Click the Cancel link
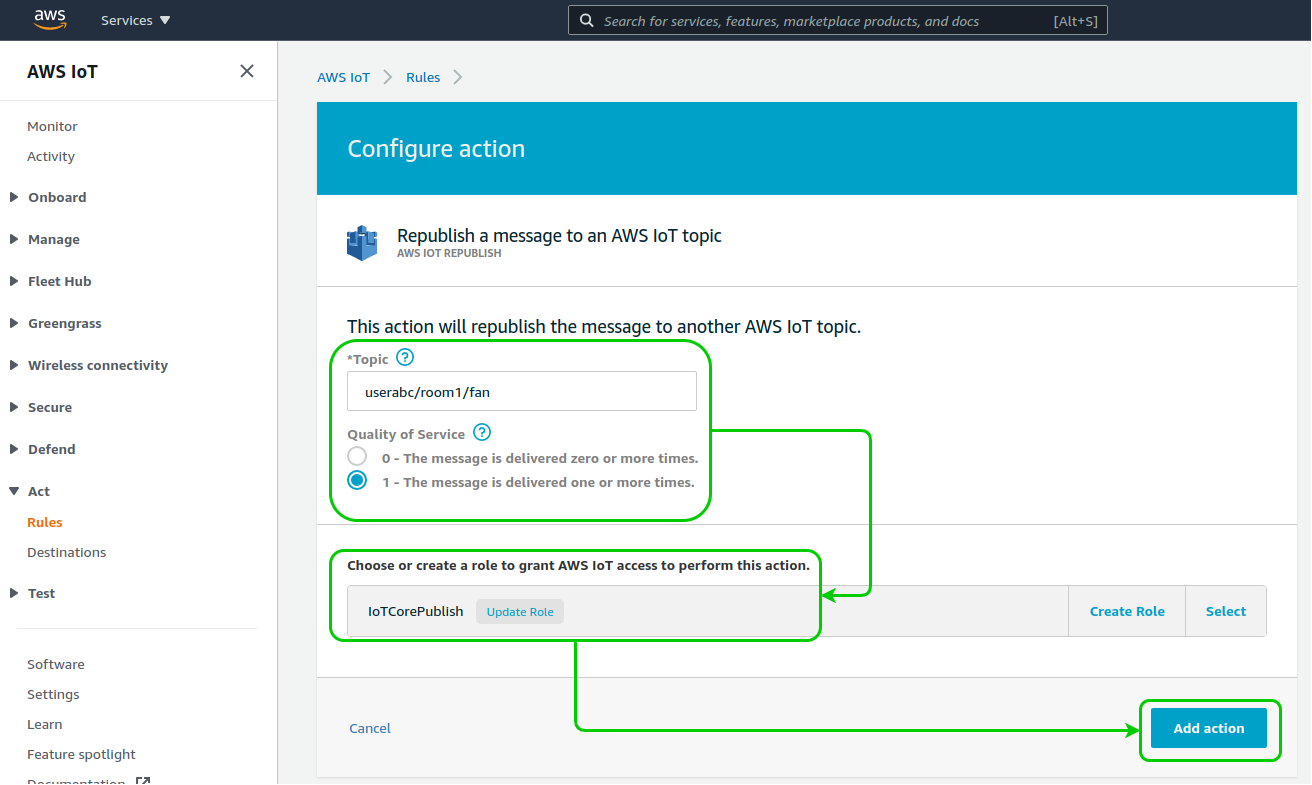The image size is (1312, 785). tap(370, 728)
